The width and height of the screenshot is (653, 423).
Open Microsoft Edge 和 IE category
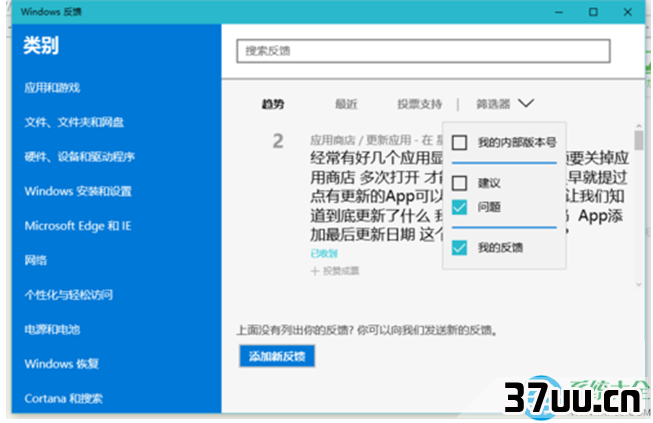coord(78,226)
